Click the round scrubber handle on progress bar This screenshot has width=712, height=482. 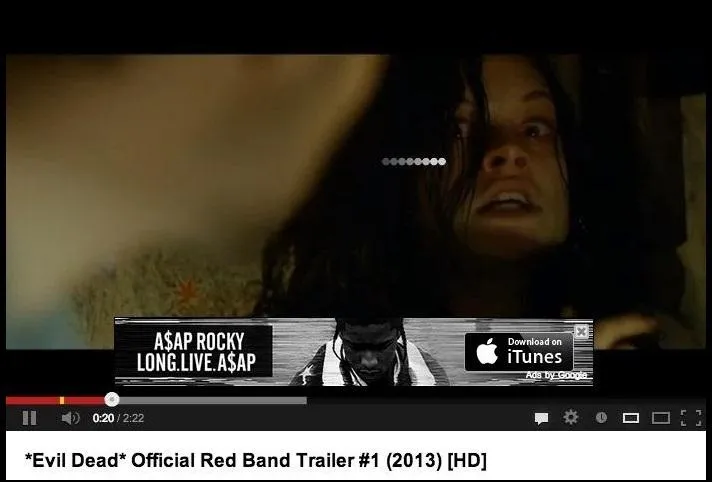(x=112, y=400)
